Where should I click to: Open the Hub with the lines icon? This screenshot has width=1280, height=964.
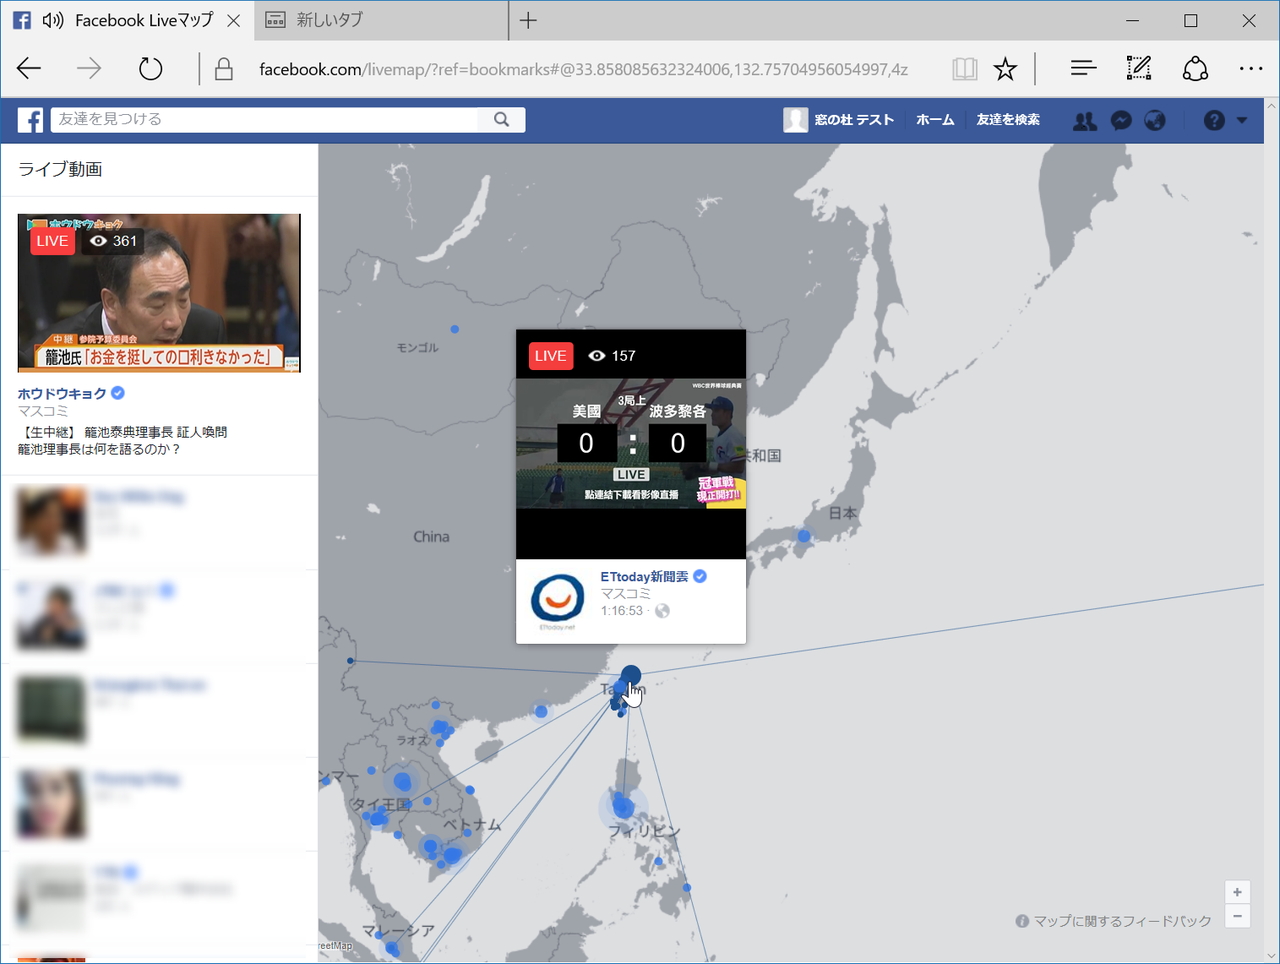pos(1082,68)
